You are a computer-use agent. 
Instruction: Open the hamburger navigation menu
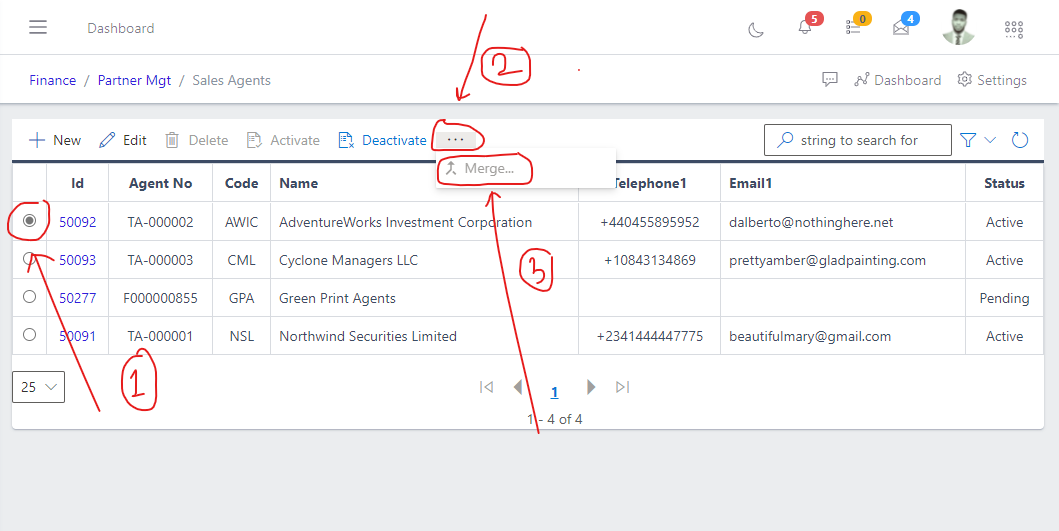(38, 28)
